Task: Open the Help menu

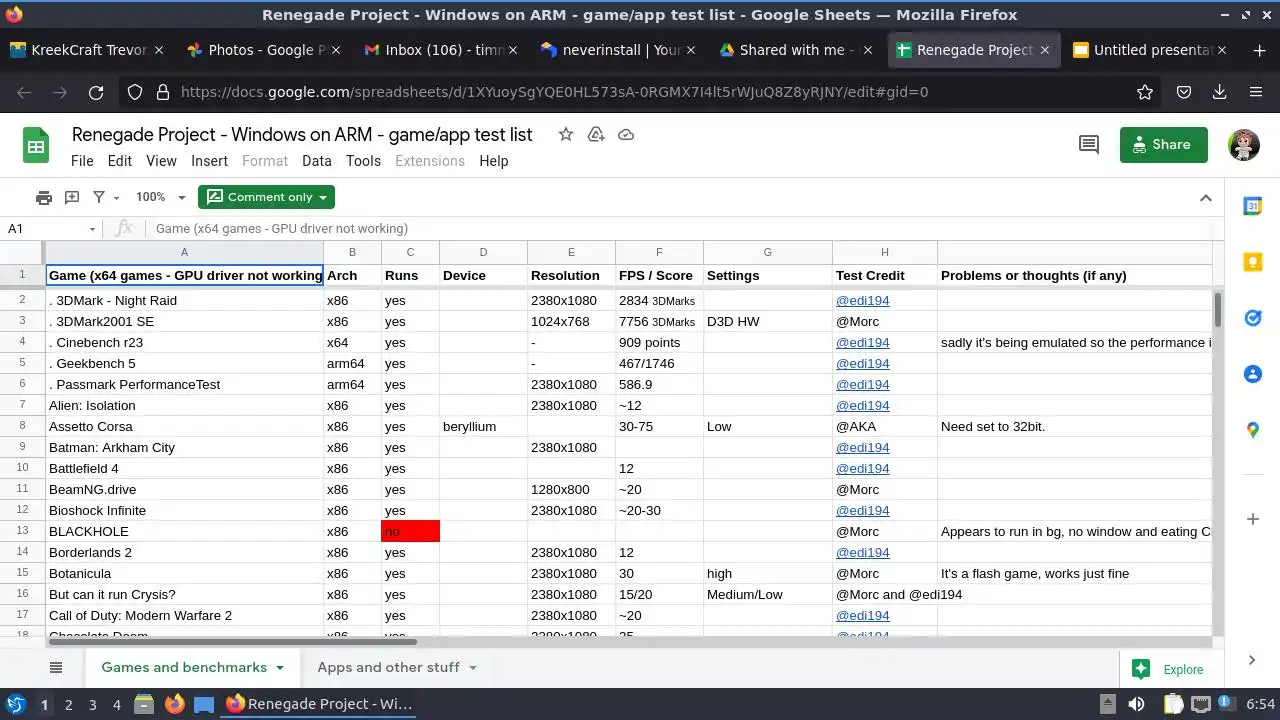Action: pos(494,161)
